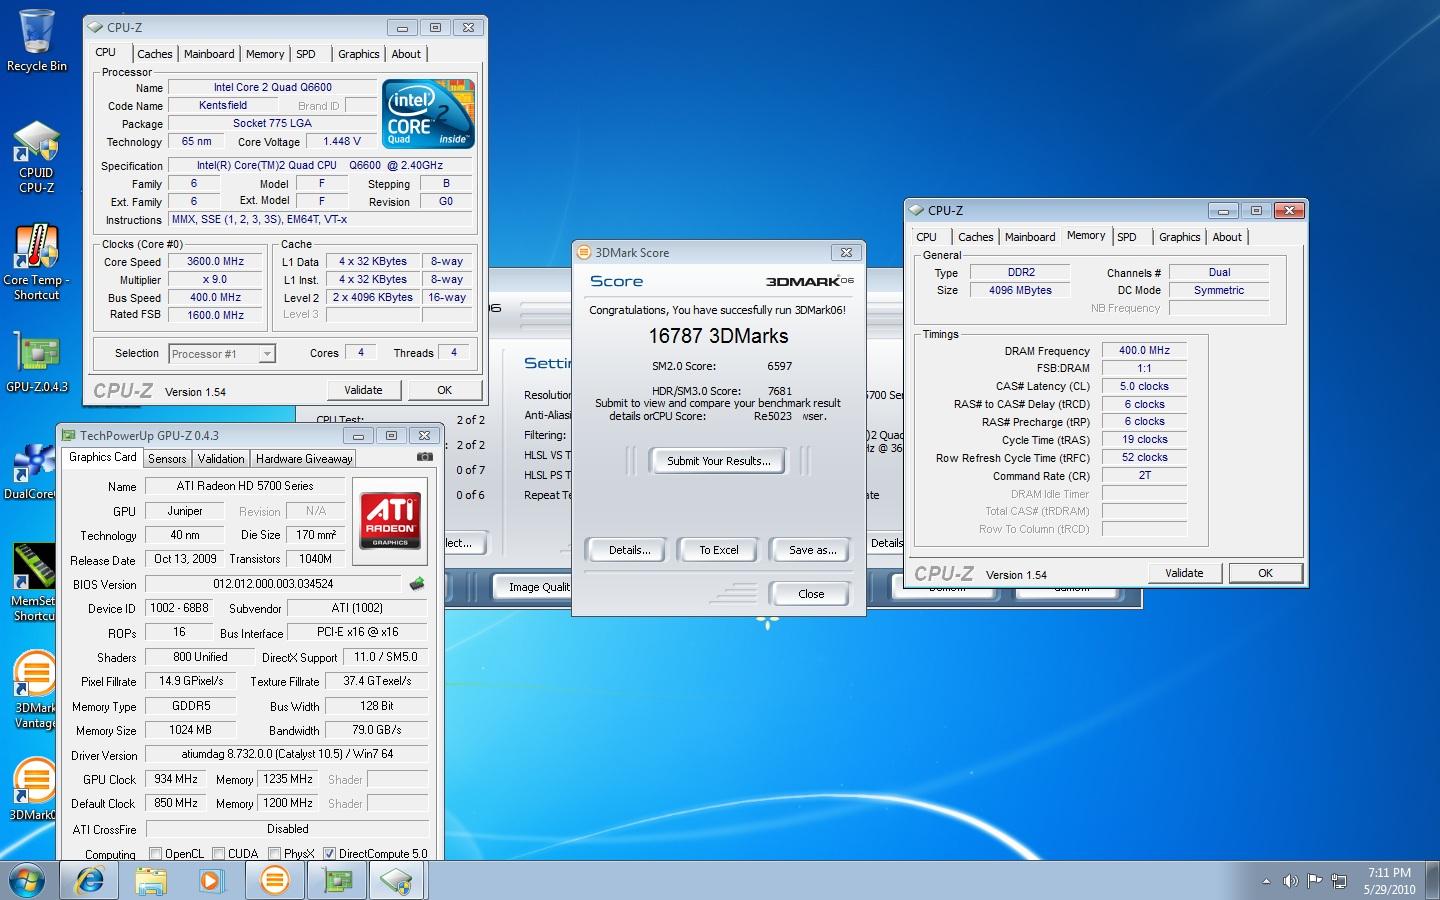Open Hardware Giveaway tab in GPU-Z
The width and height of the screenshot is (1440, 900).
click(304, 459)
